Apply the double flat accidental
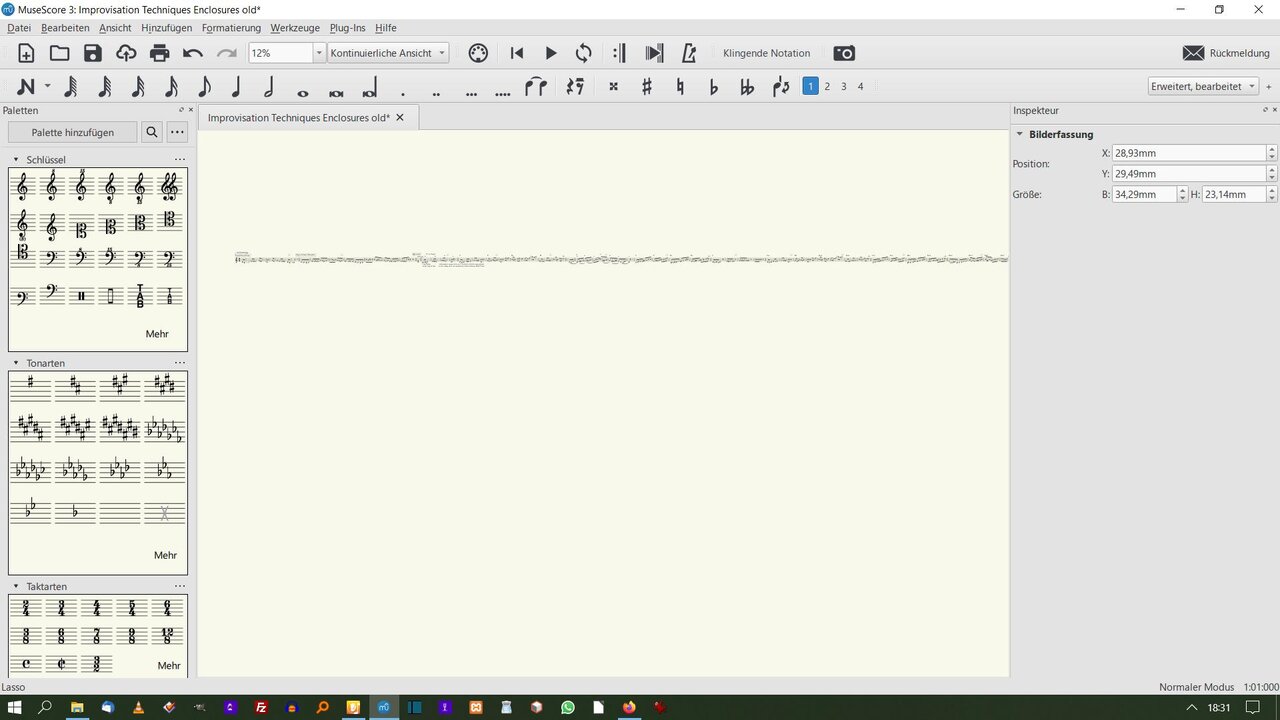Image resolution: width=1280 pixels, height=720 pixels. pyautogui.click(x=747, y=87)
